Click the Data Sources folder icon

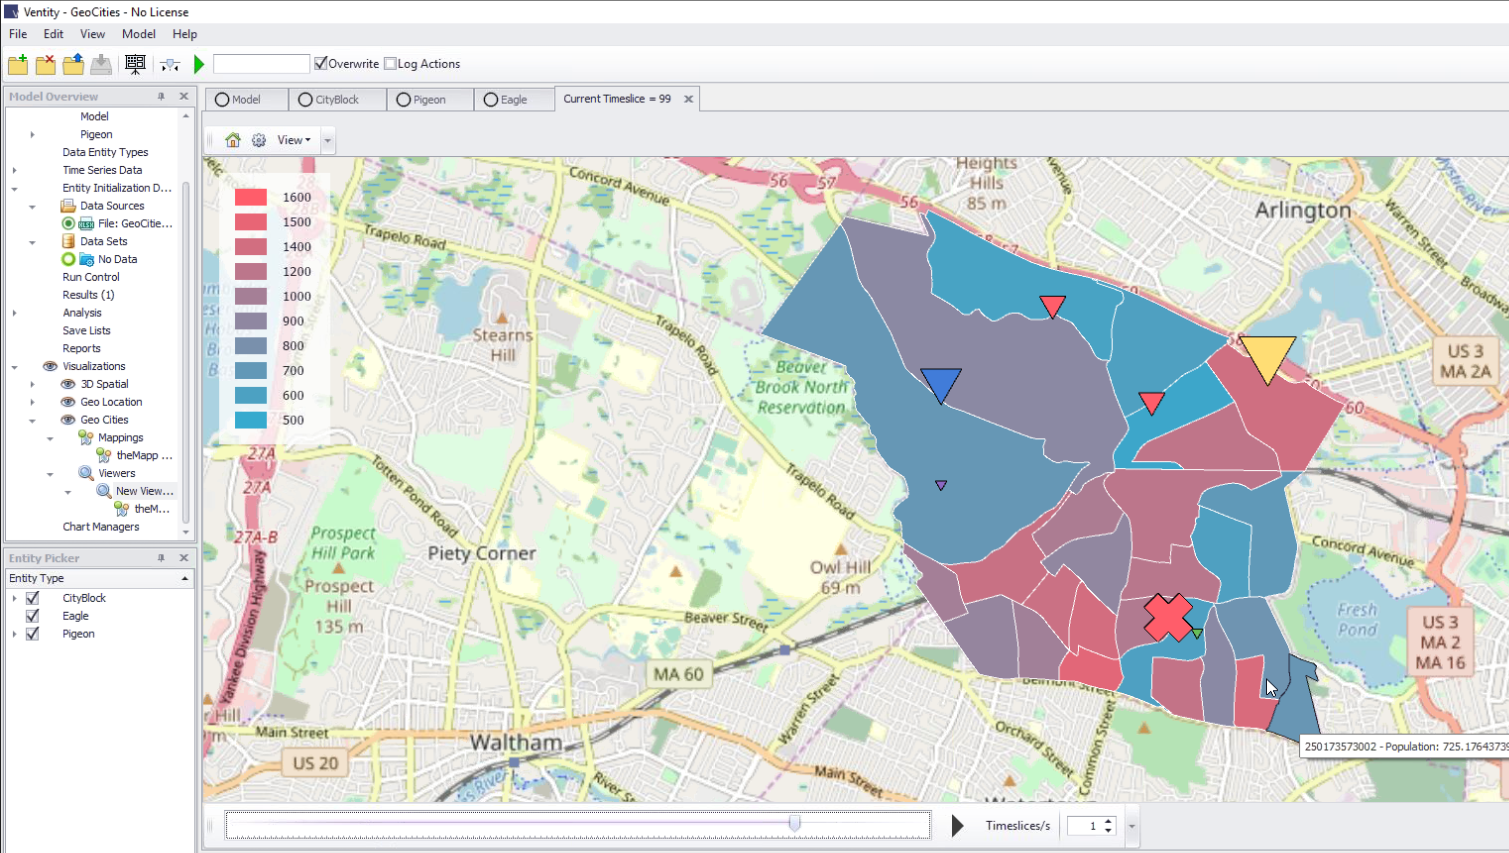tap(68, 206)
